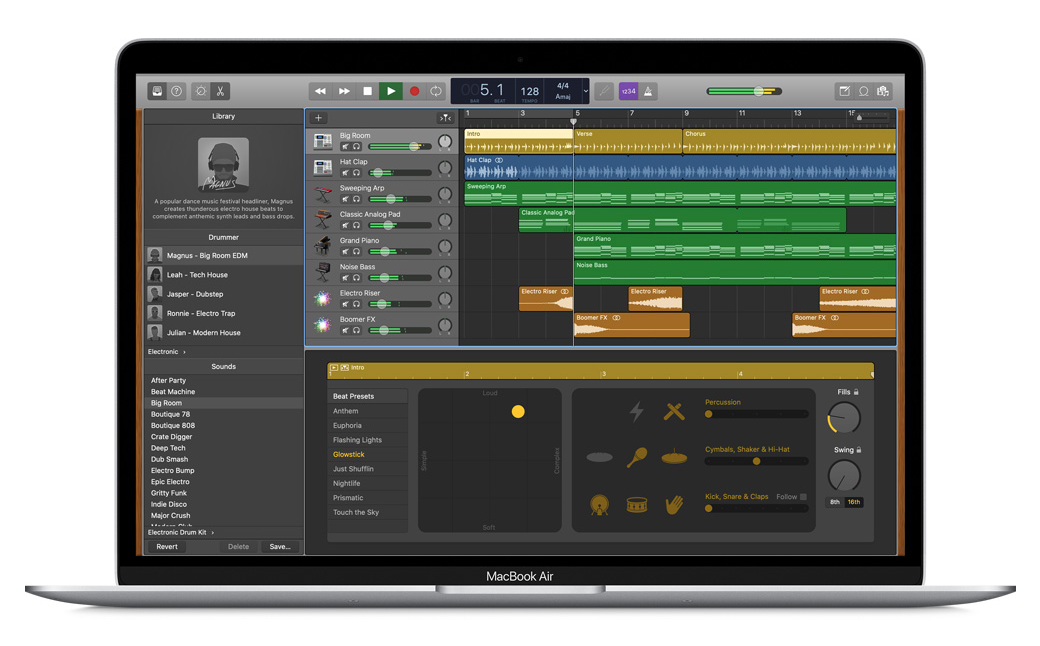The height and width of the screenshot is (646, 1040).
Task: Click the 4/4 time signature display
Action: [562, 86]
